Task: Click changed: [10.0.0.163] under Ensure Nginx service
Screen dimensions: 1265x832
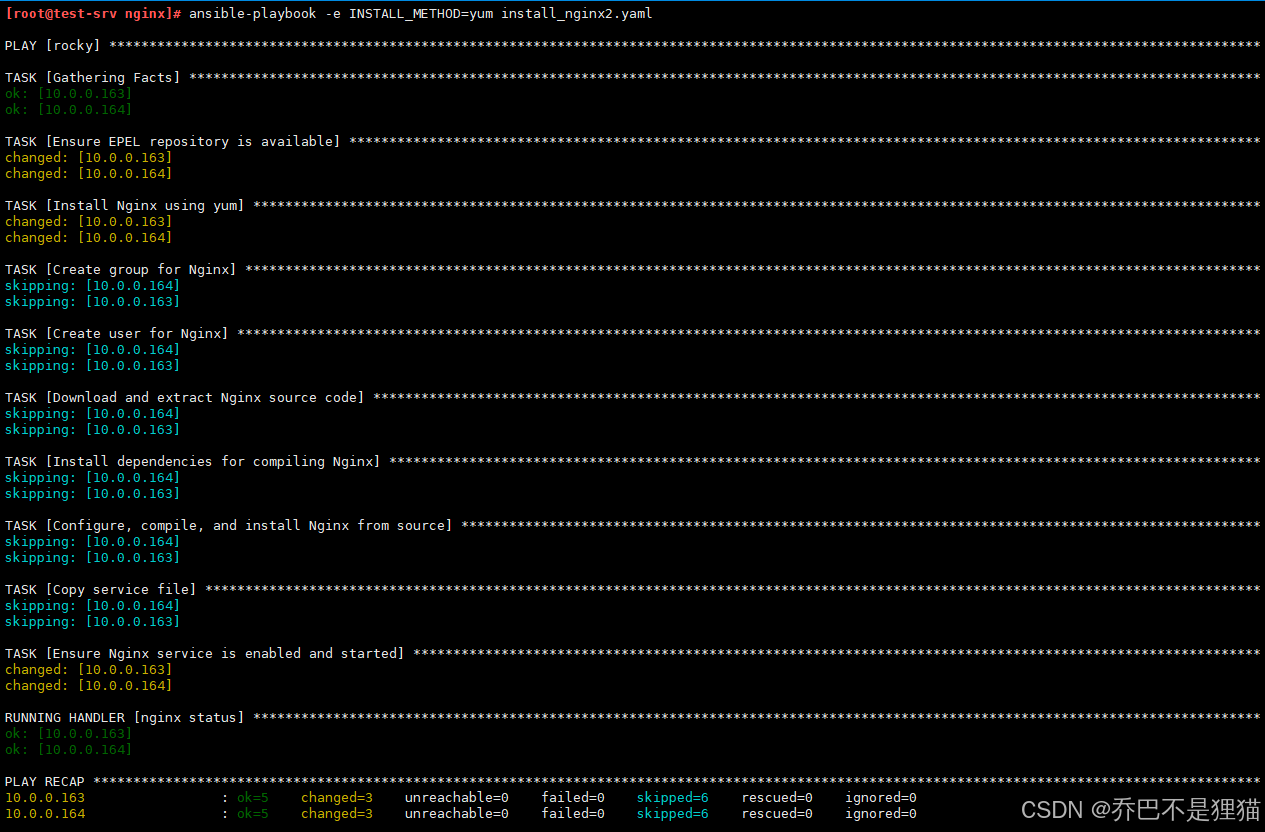Action: [x=88, y=670]
